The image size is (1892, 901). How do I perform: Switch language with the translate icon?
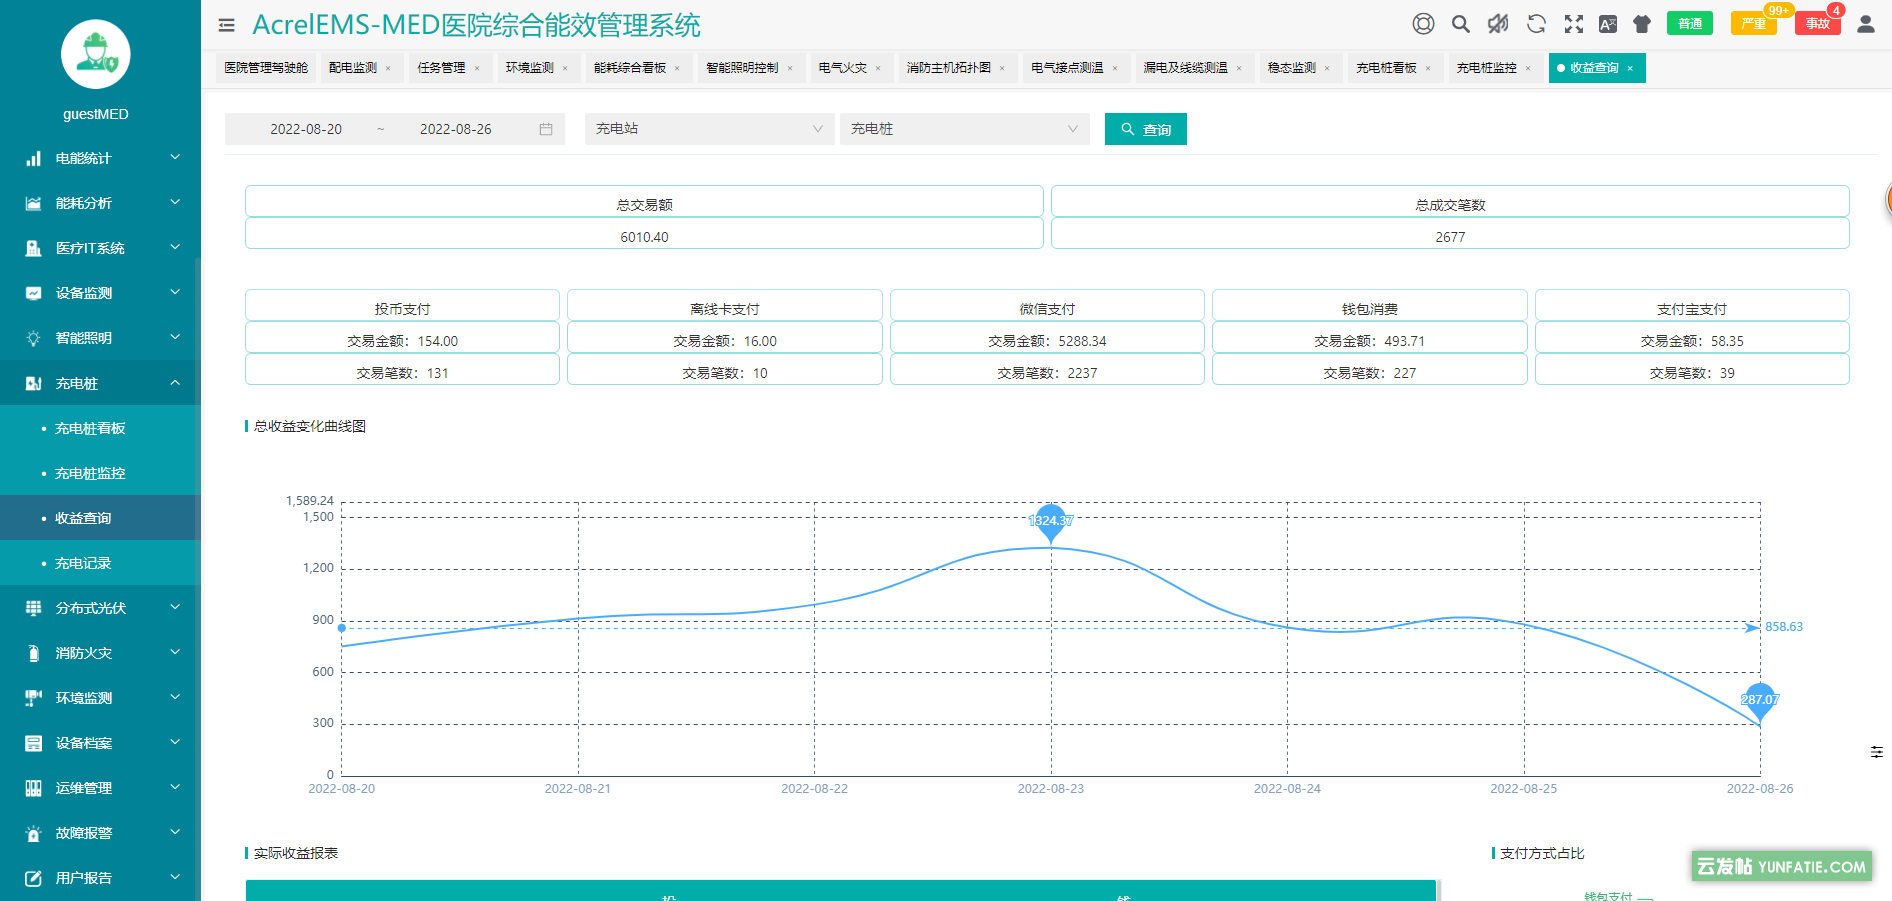click(1608, 24)
